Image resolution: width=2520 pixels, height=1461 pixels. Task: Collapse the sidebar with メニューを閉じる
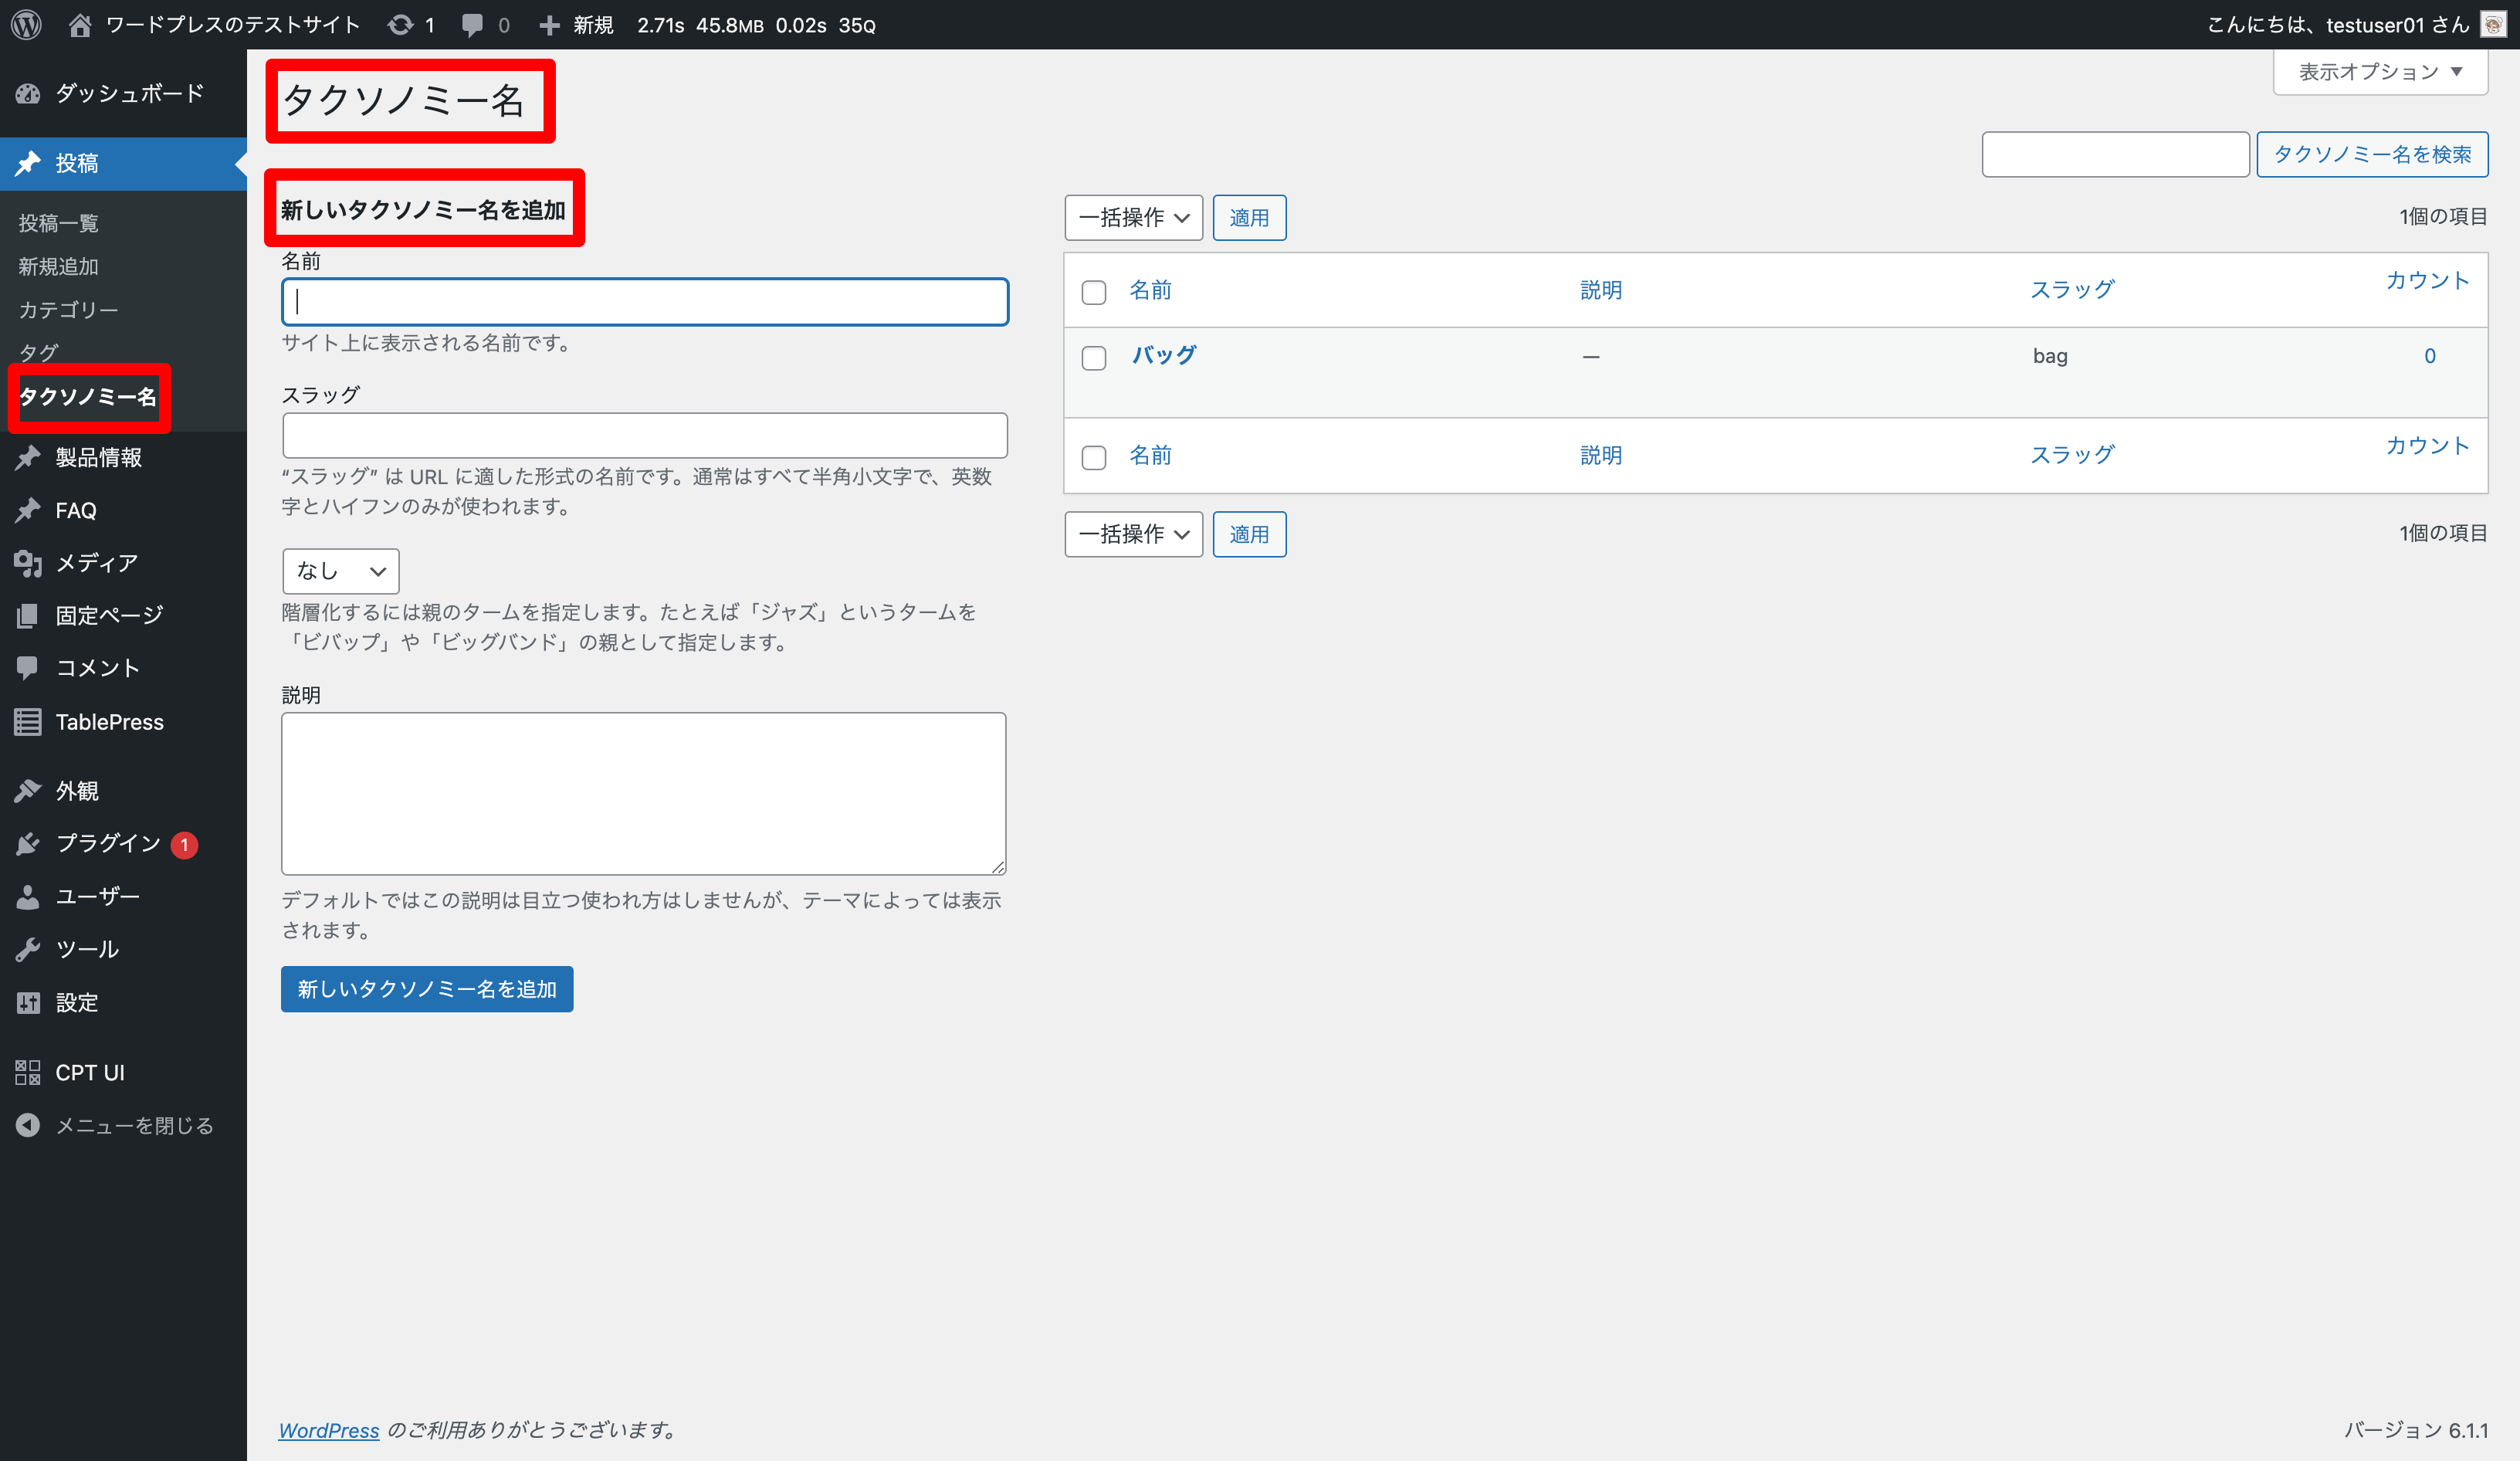(x=134, y=1125)
